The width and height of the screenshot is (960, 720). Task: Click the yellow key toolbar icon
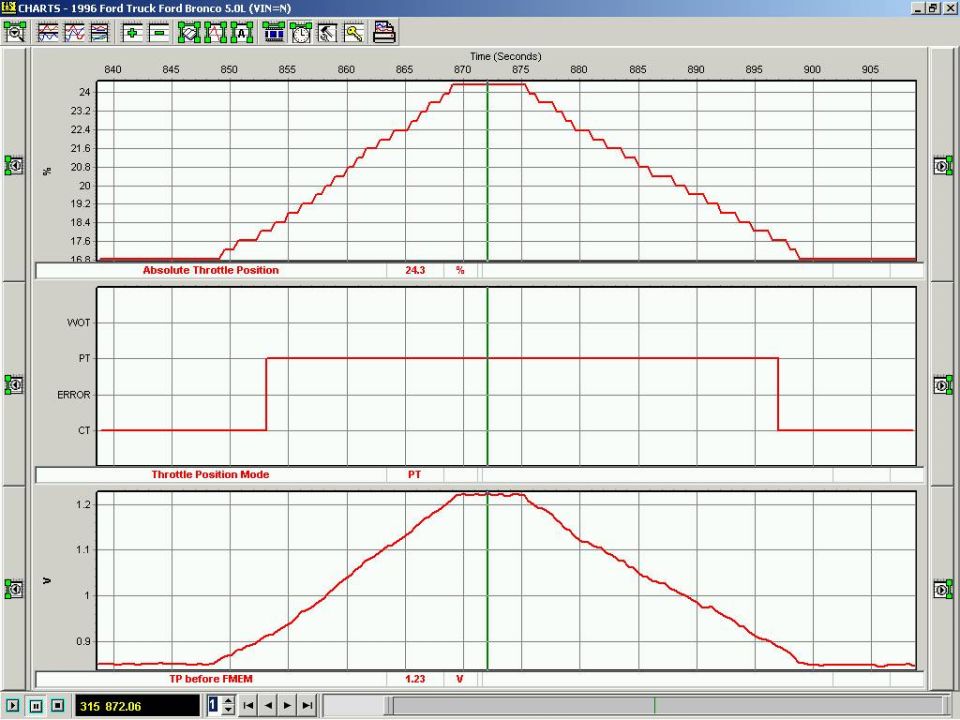pos(353,32)
